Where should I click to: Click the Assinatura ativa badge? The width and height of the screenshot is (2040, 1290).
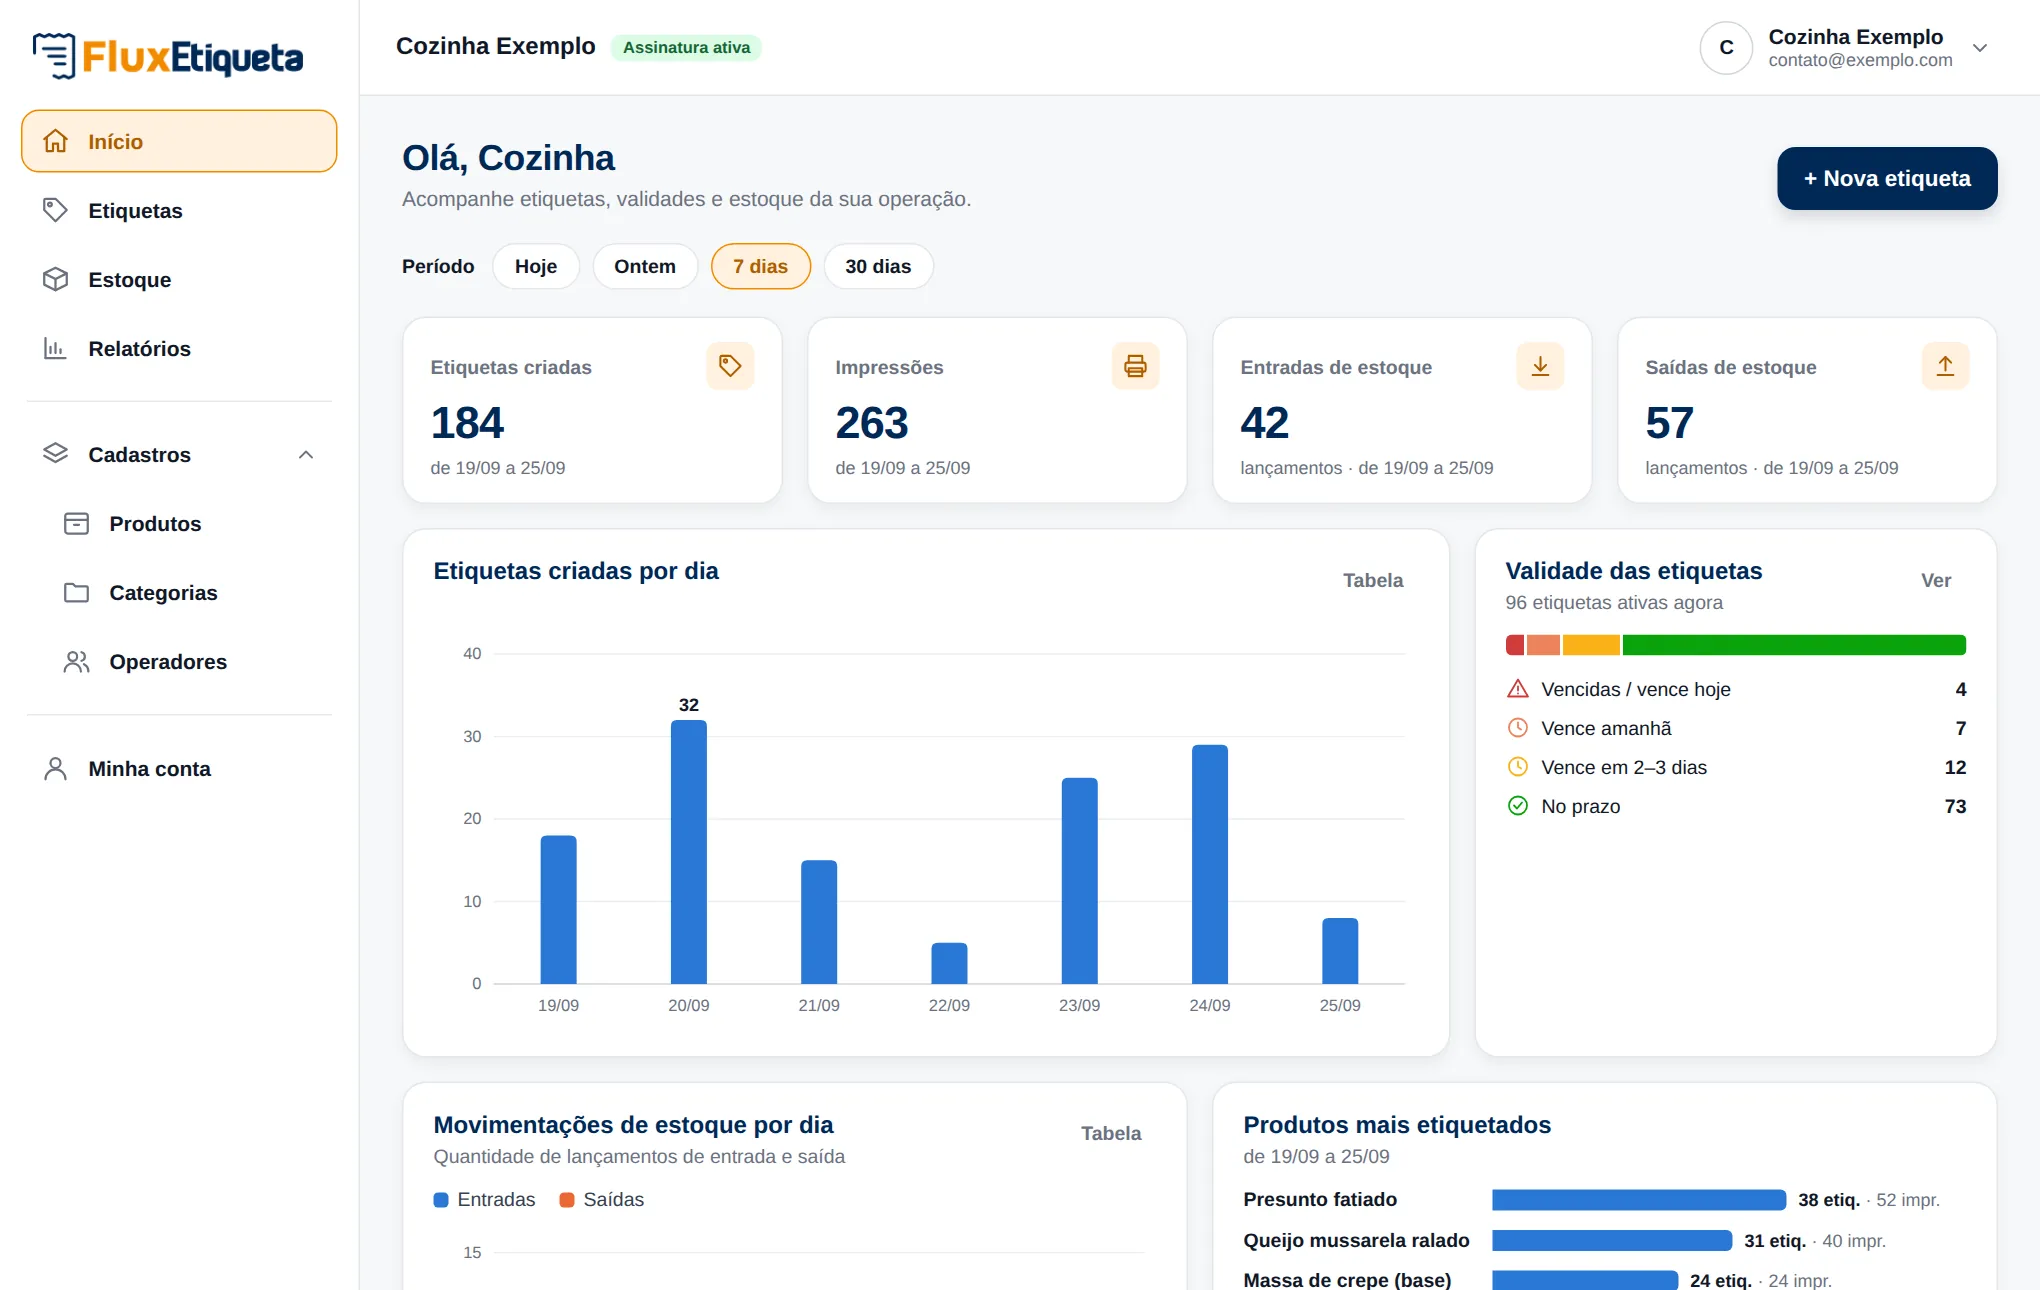pos(686,47)
